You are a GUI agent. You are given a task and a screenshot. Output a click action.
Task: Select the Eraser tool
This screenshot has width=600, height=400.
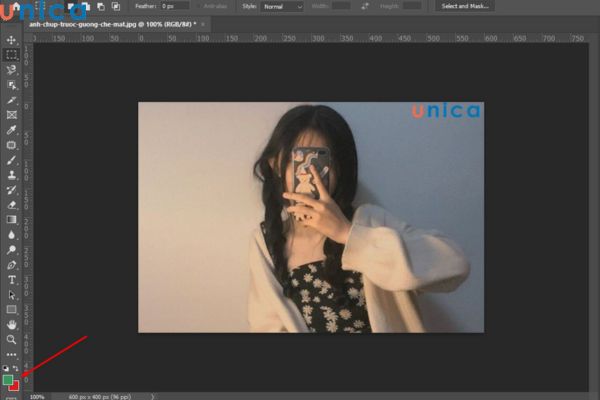point(11,205)
